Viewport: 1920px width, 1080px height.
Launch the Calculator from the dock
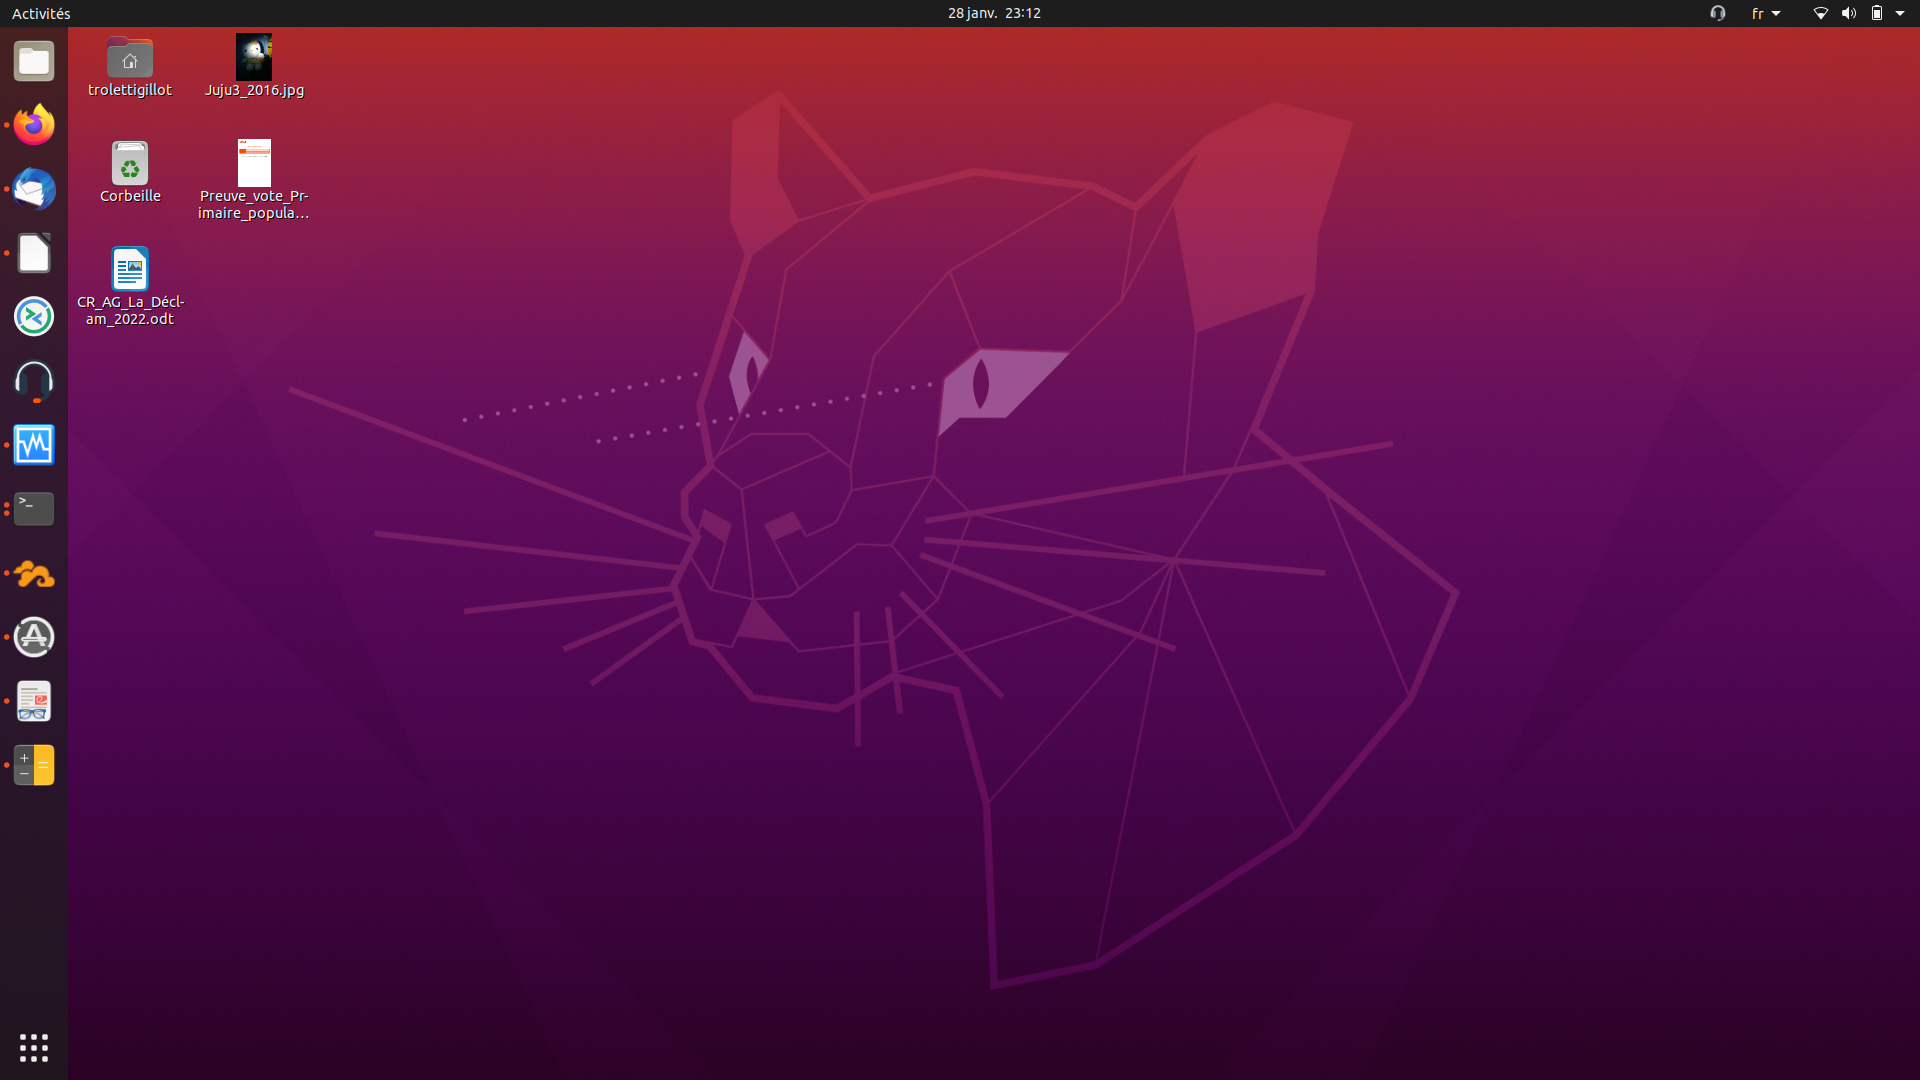pyautogui.click(x=34, y=765)
